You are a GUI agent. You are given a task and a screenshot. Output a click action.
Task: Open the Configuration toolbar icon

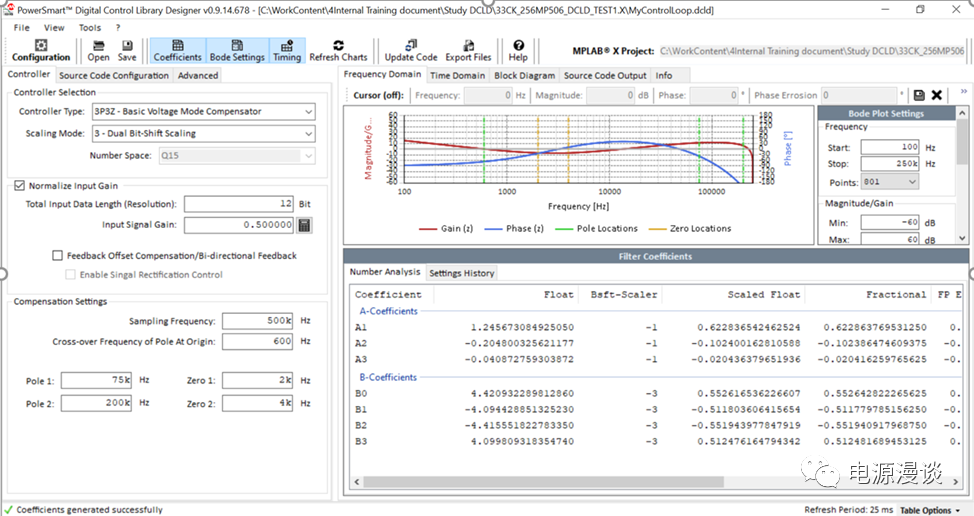pos(41,50)
